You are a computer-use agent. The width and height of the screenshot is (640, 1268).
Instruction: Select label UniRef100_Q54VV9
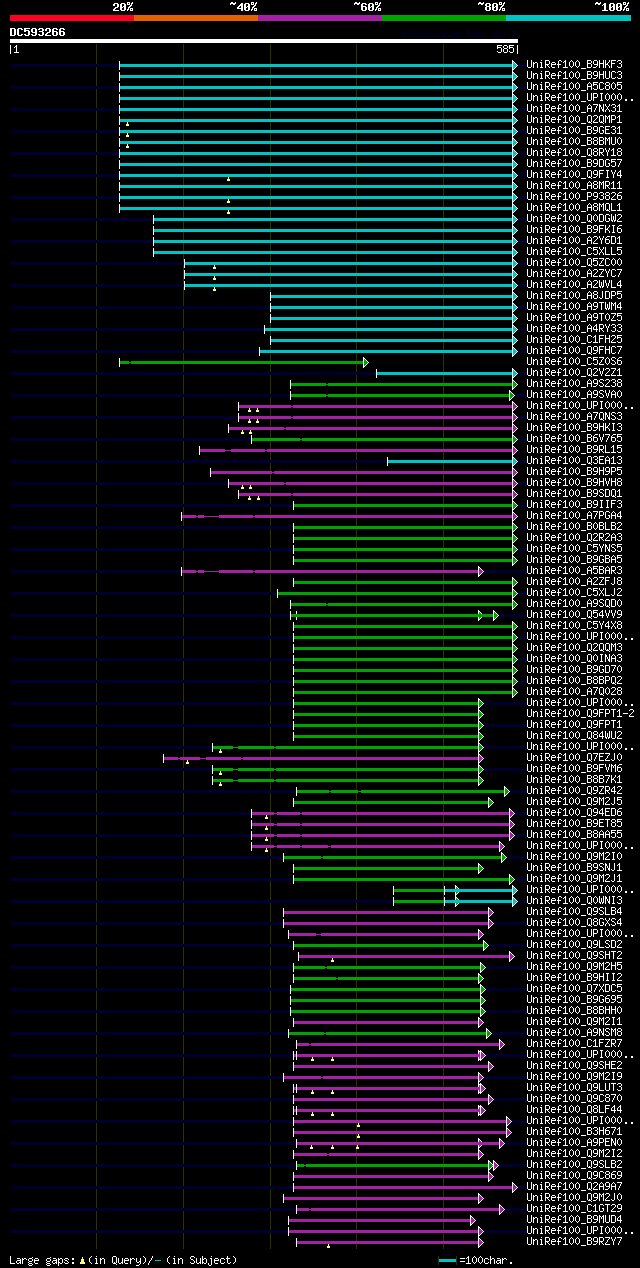click(x=574, y=615)
